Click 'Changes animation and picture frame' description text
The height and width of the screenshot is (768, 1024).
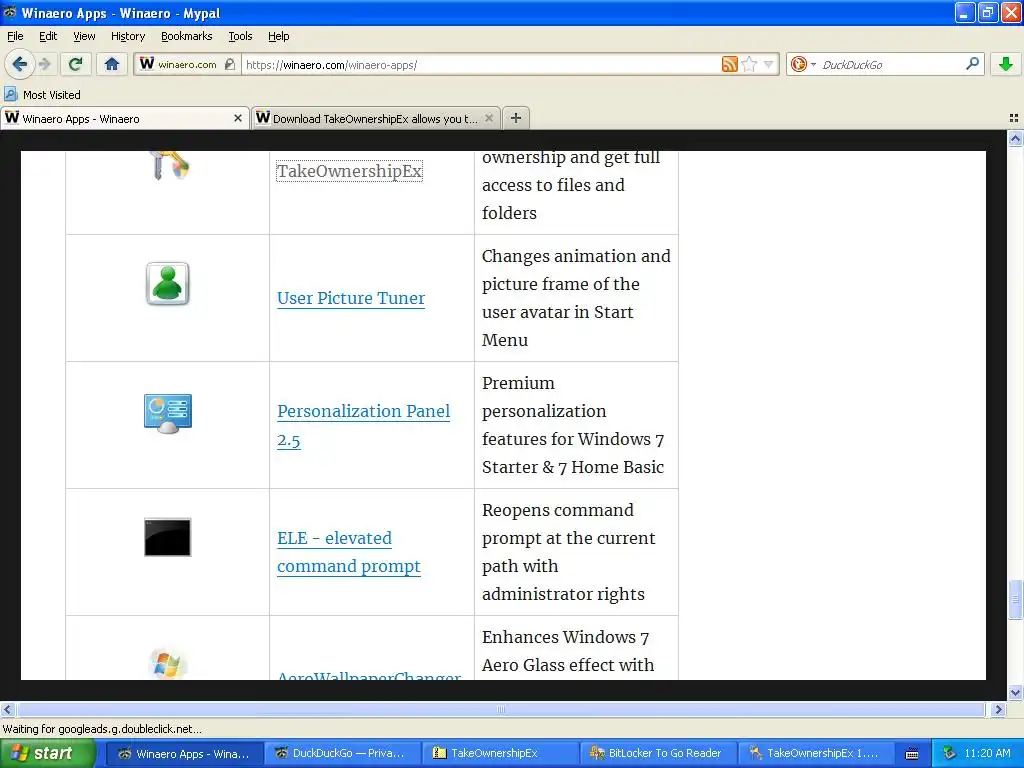[576, 298]
